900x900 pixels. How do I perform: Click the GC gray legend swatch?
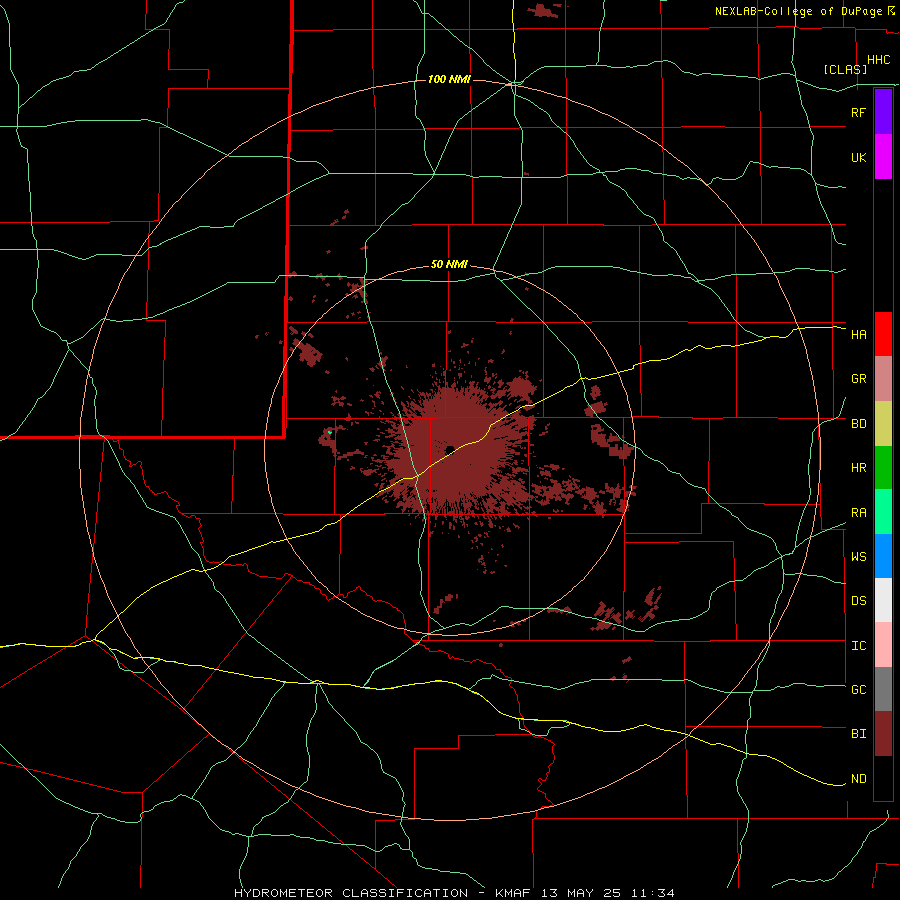[x=883, y=689]
